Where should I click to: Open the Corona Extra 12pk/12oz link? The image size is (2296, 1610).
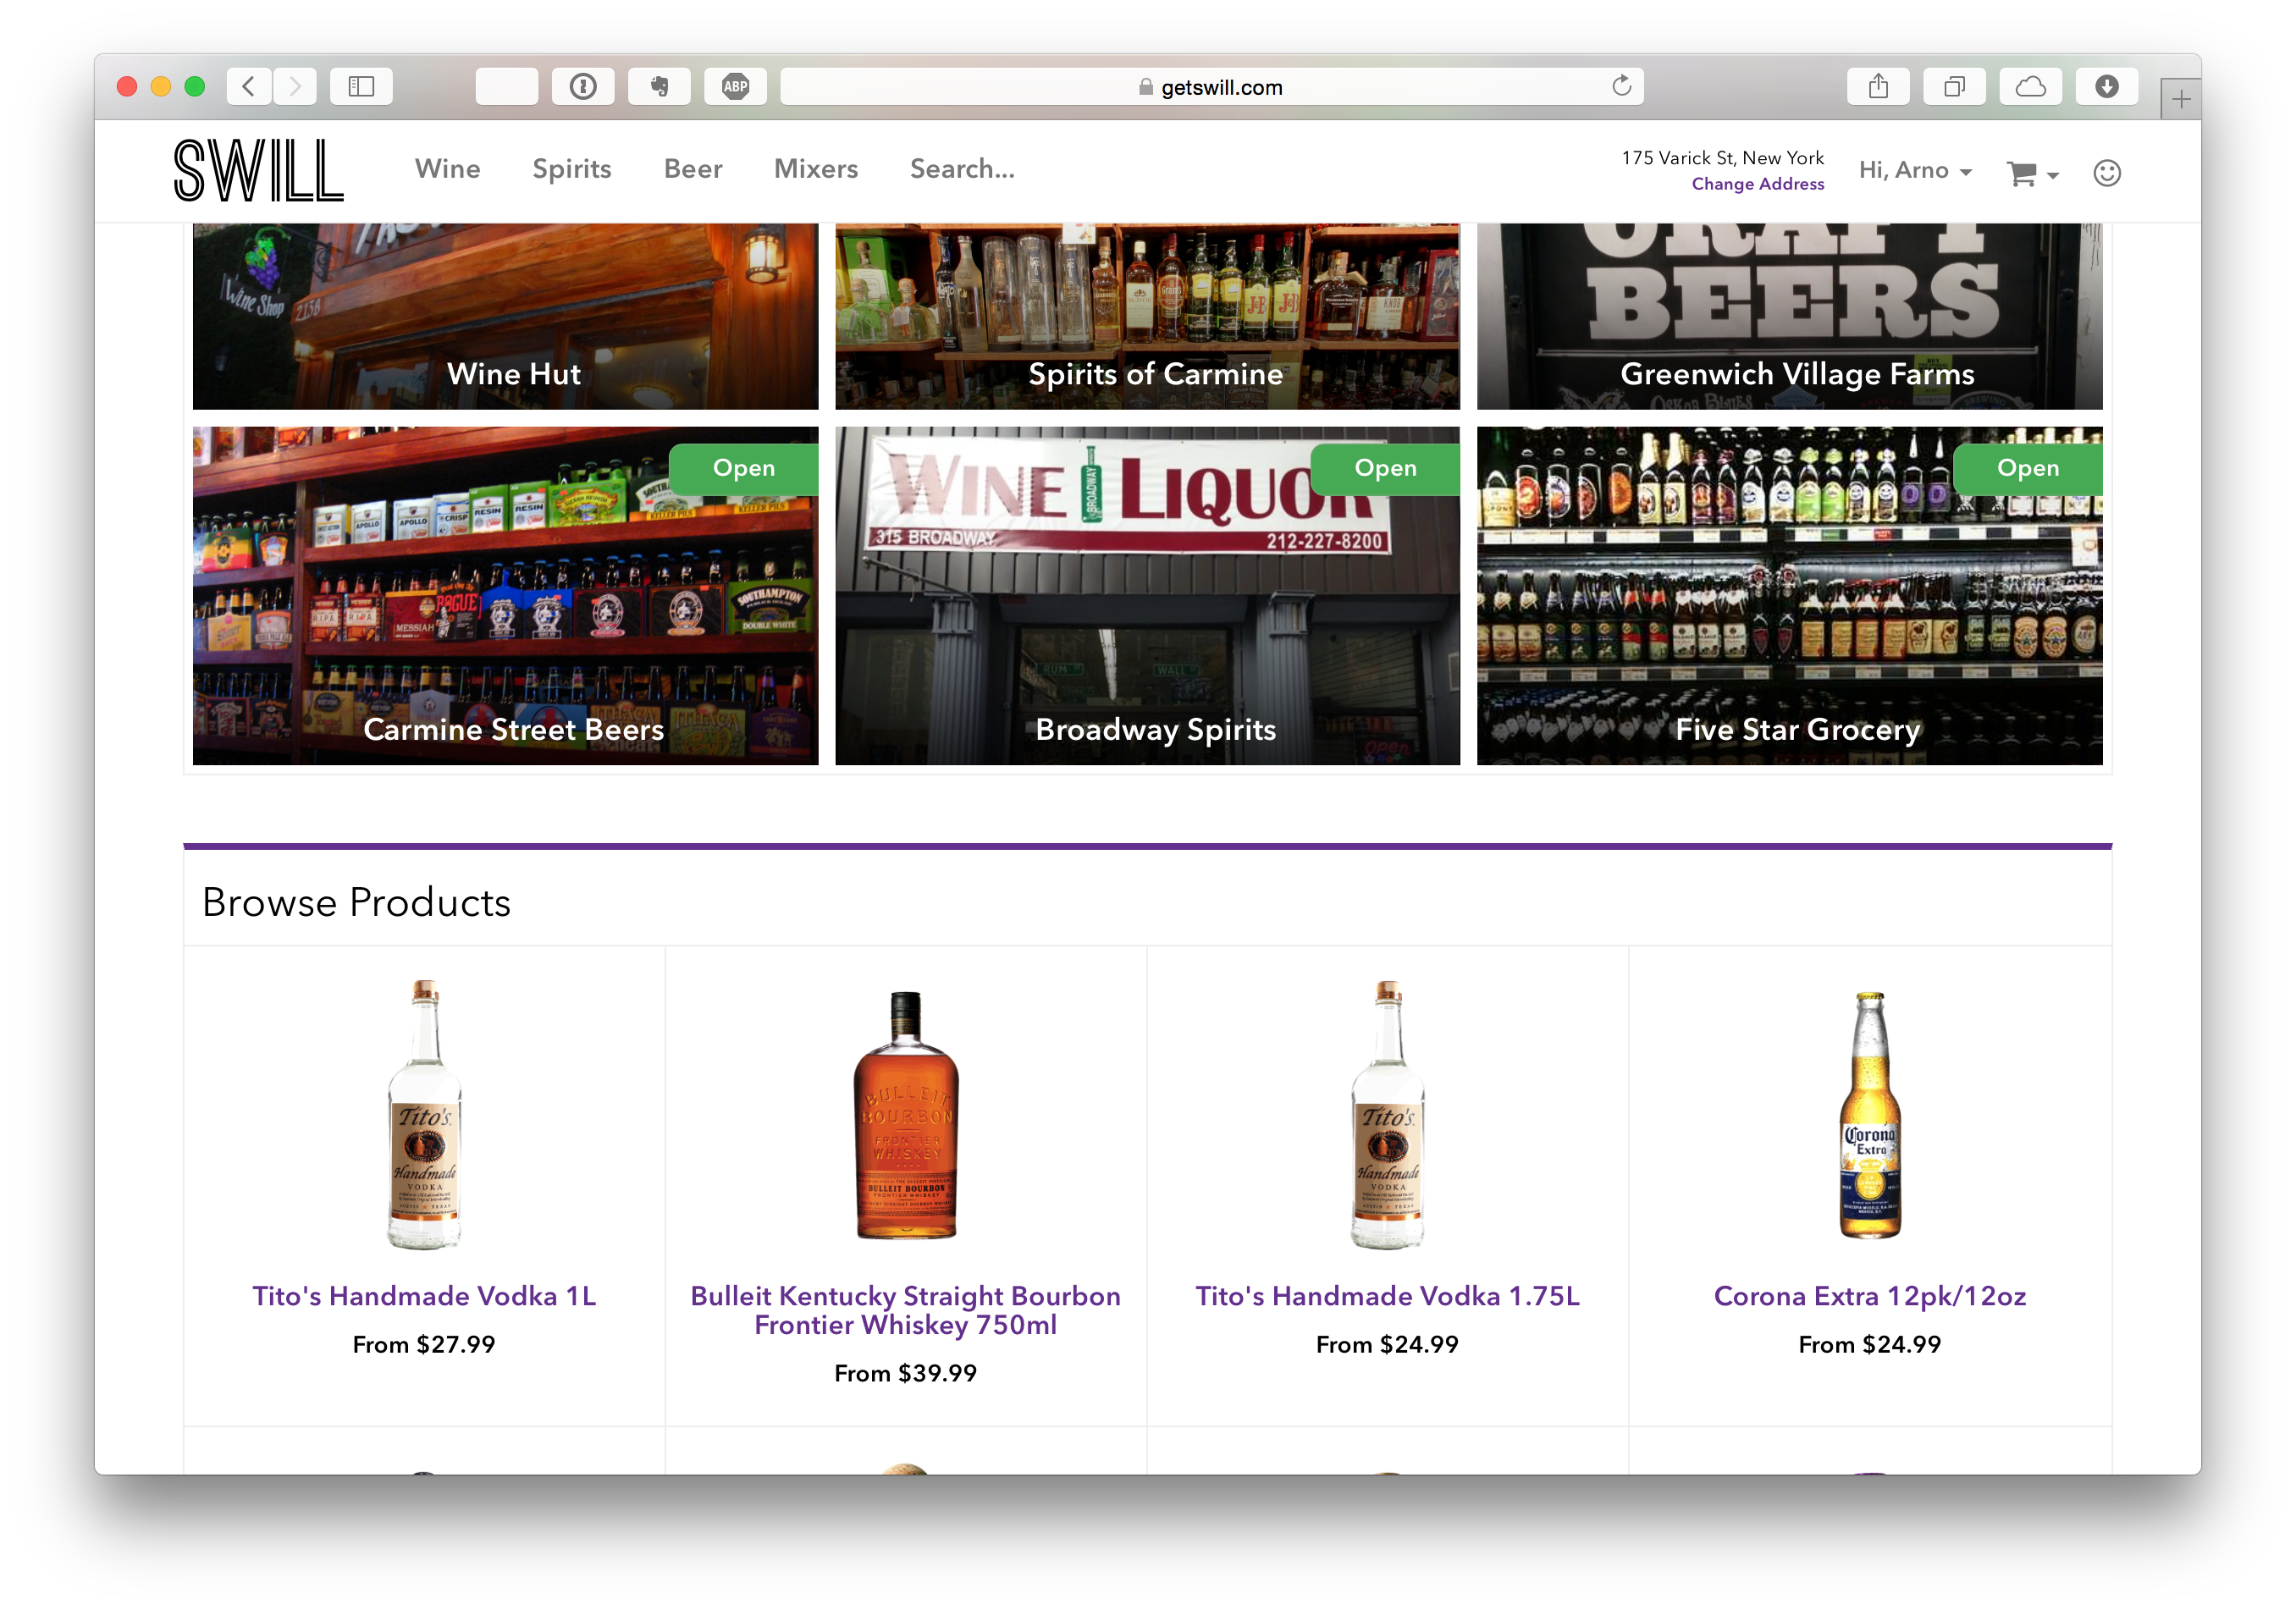pos(1870,1296)
